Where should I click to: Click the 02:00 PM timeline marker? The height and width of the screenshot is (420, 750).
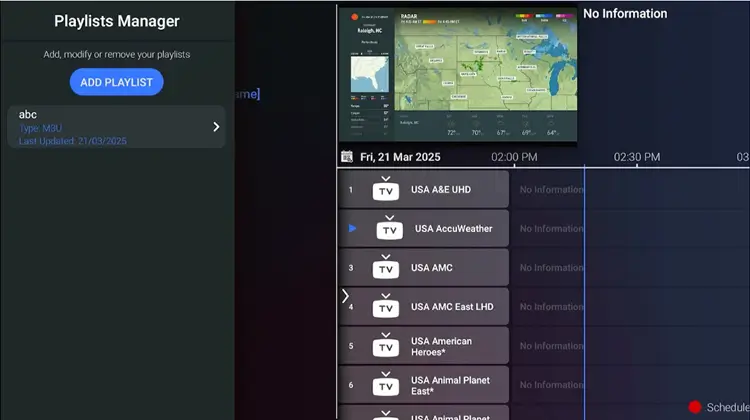click(x=514, y=157)
